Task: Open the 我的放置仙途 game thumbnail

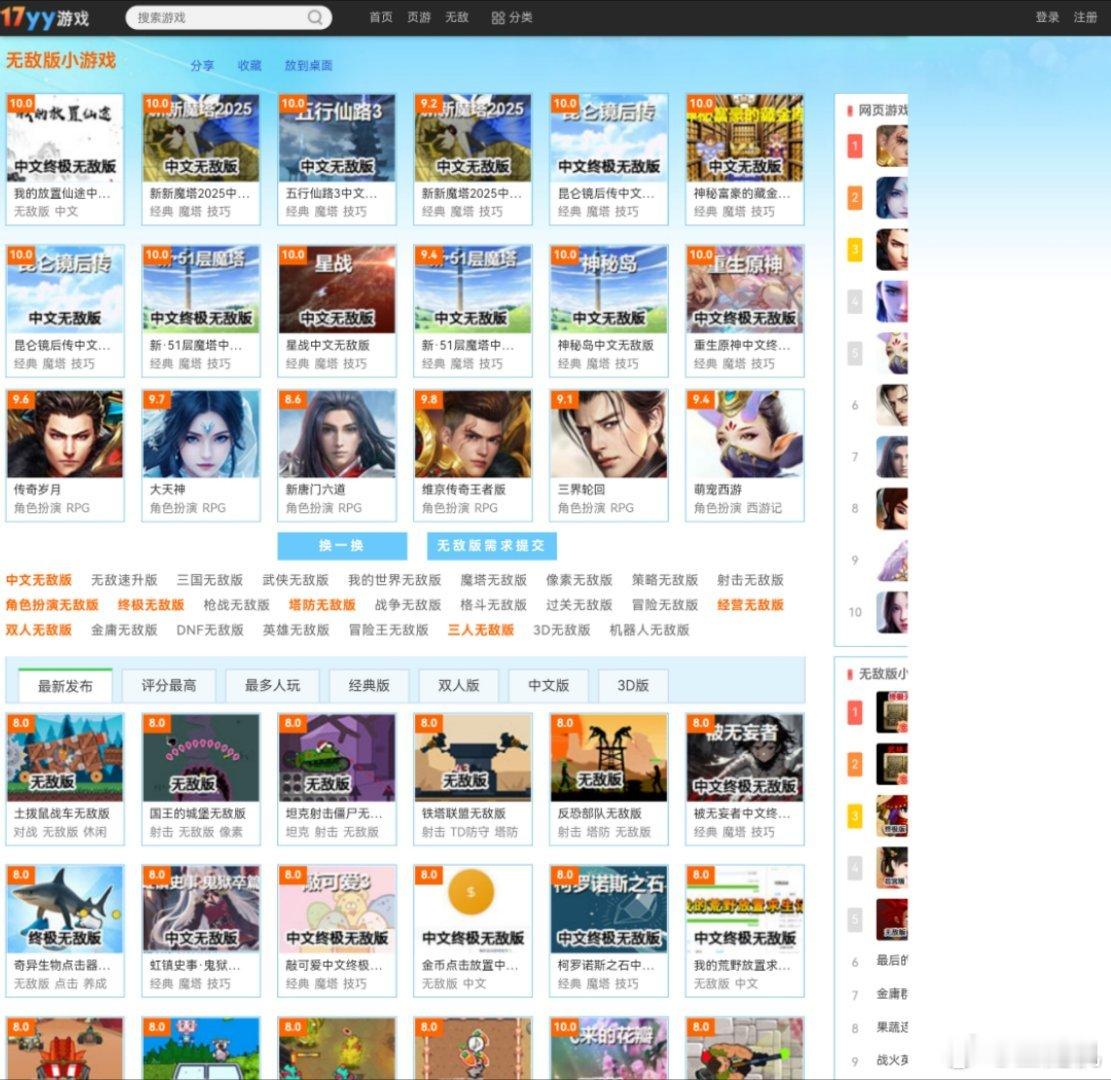Action: (x=64, y=138)
